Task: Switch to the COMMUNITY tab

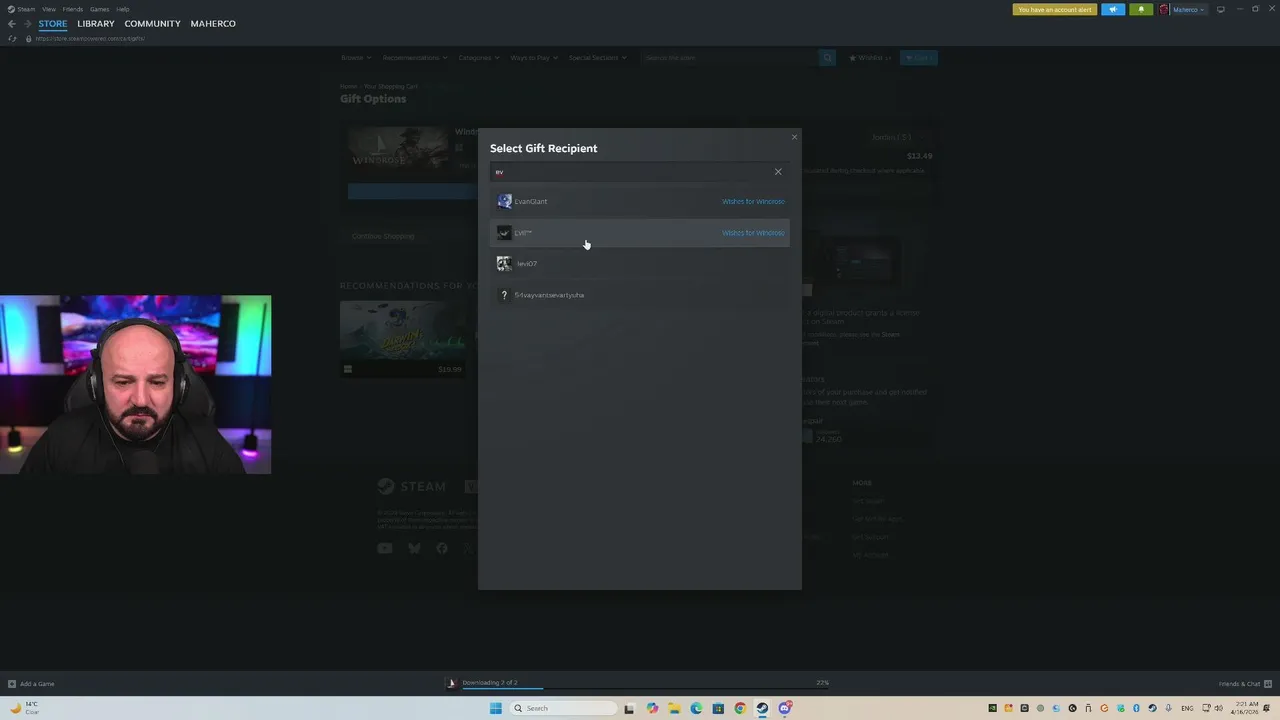Action: coord(153,24)
